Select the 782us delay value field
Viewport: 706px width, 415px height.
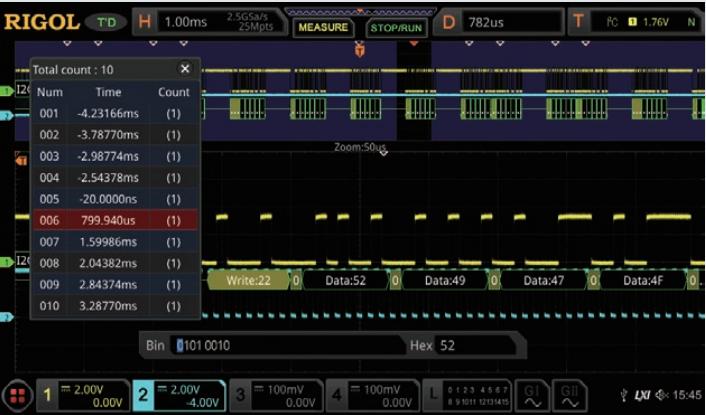tap(512, 22)
